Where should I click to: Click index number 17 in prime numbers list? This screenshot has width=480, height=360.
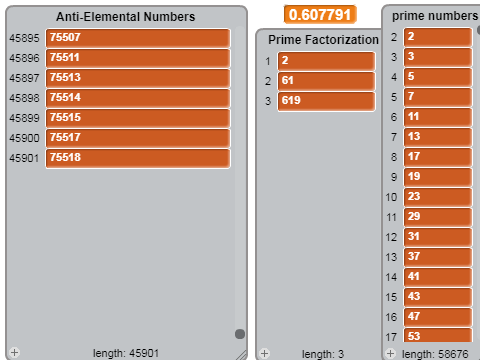[x=391, y=337]
